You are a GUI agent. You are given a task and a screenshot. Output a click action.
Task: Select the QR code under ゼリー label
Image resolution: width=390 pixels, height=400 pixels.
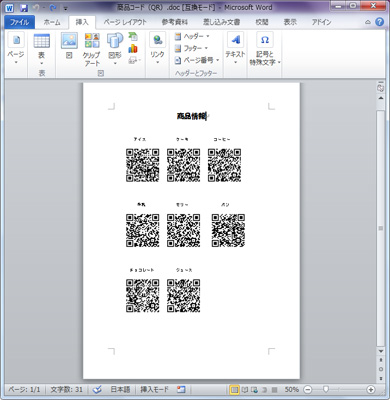coord(183,230)
